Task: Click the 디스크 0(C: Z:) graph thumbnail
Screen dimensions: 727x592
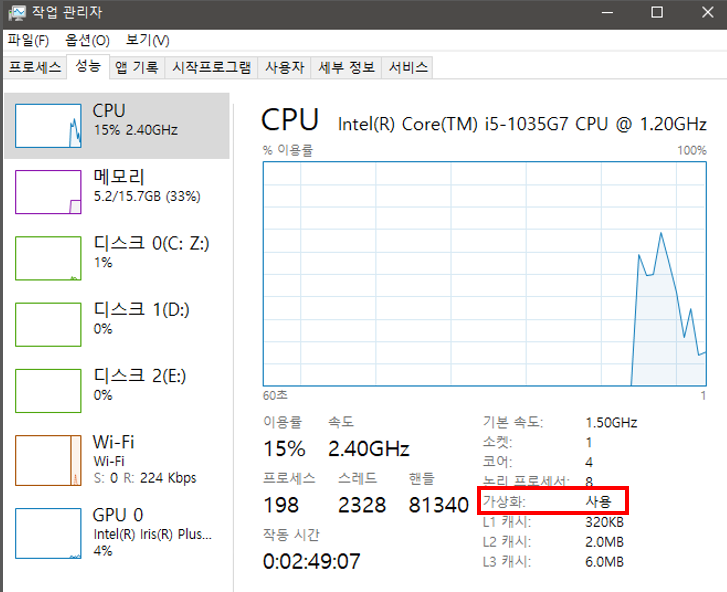Action: 48,258
